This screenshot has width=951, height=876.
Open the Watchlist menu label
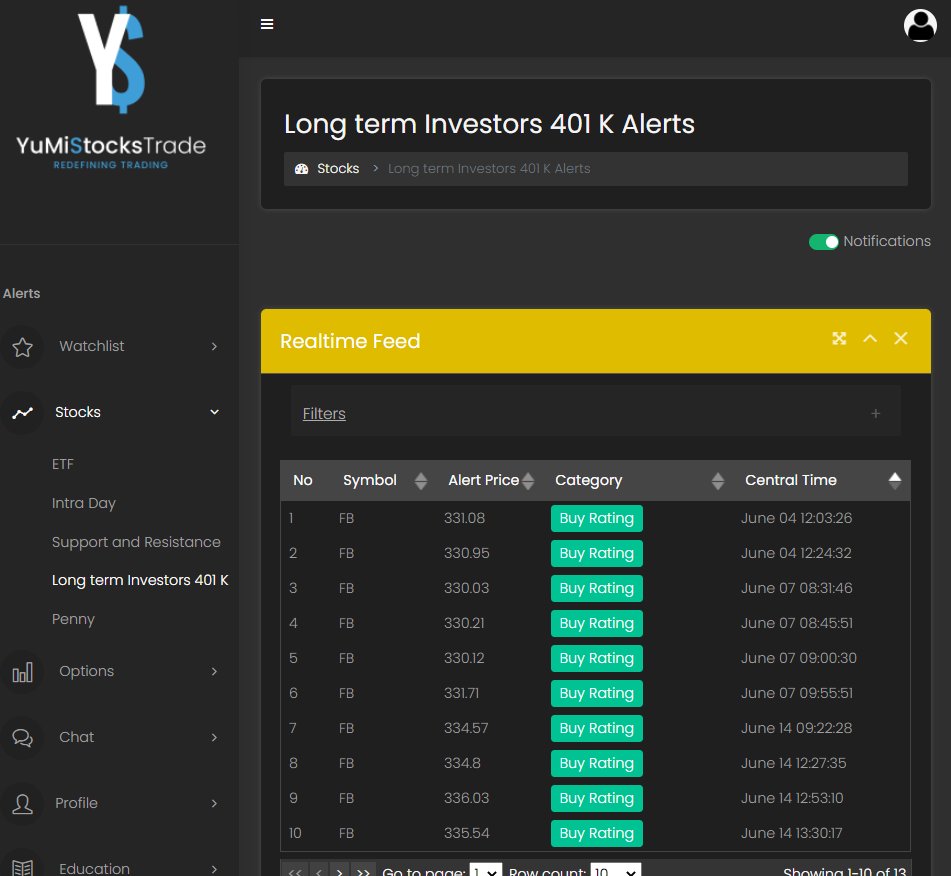(92, 346)
